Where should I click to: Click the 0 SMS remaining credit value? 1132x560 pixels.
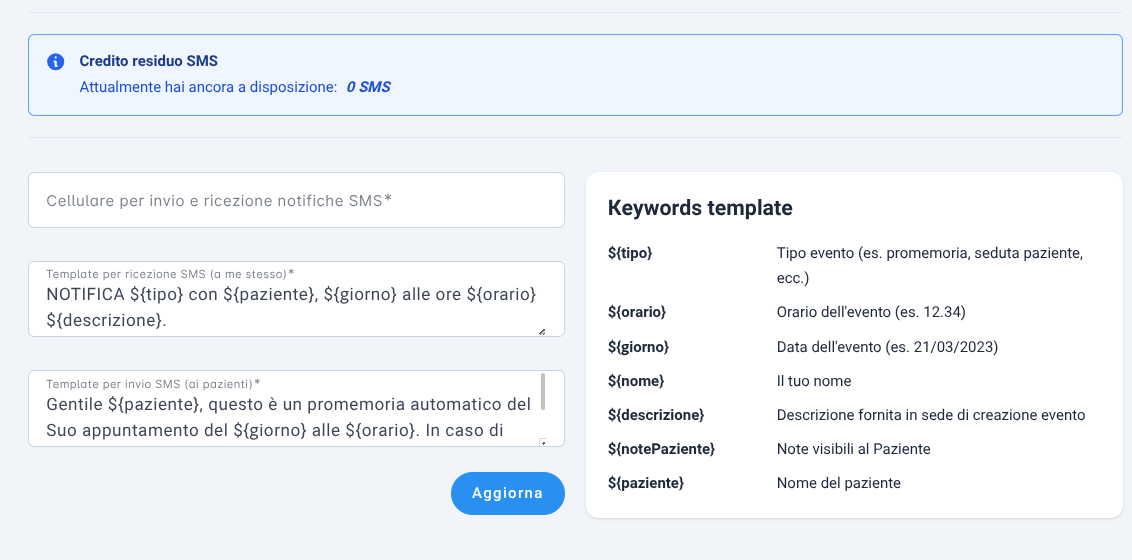pos(368,87)
